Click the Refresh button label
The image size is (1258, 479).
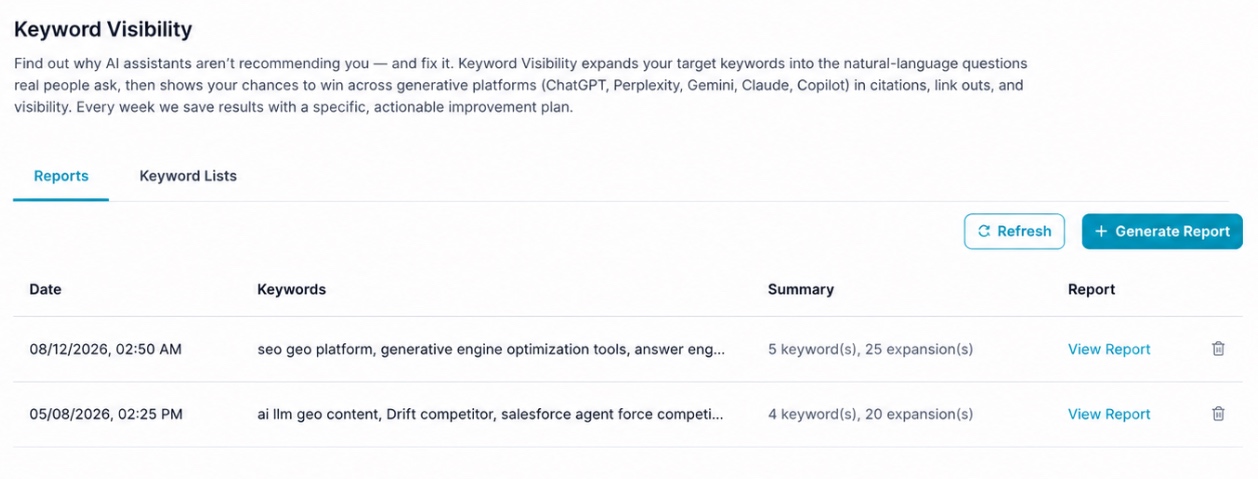1024,231
